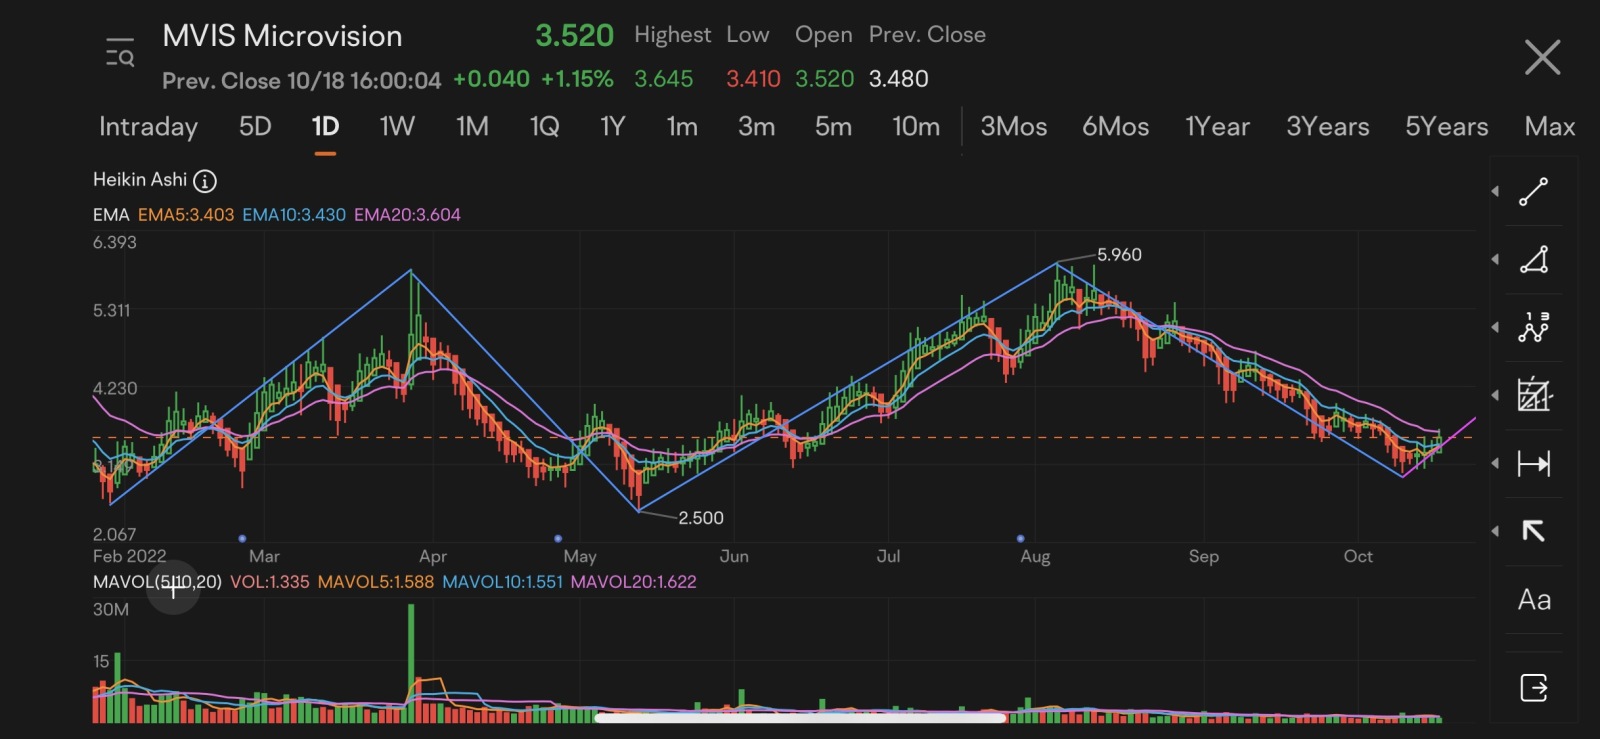Select the 1Y timeframe tab

(x=612, y=126)
